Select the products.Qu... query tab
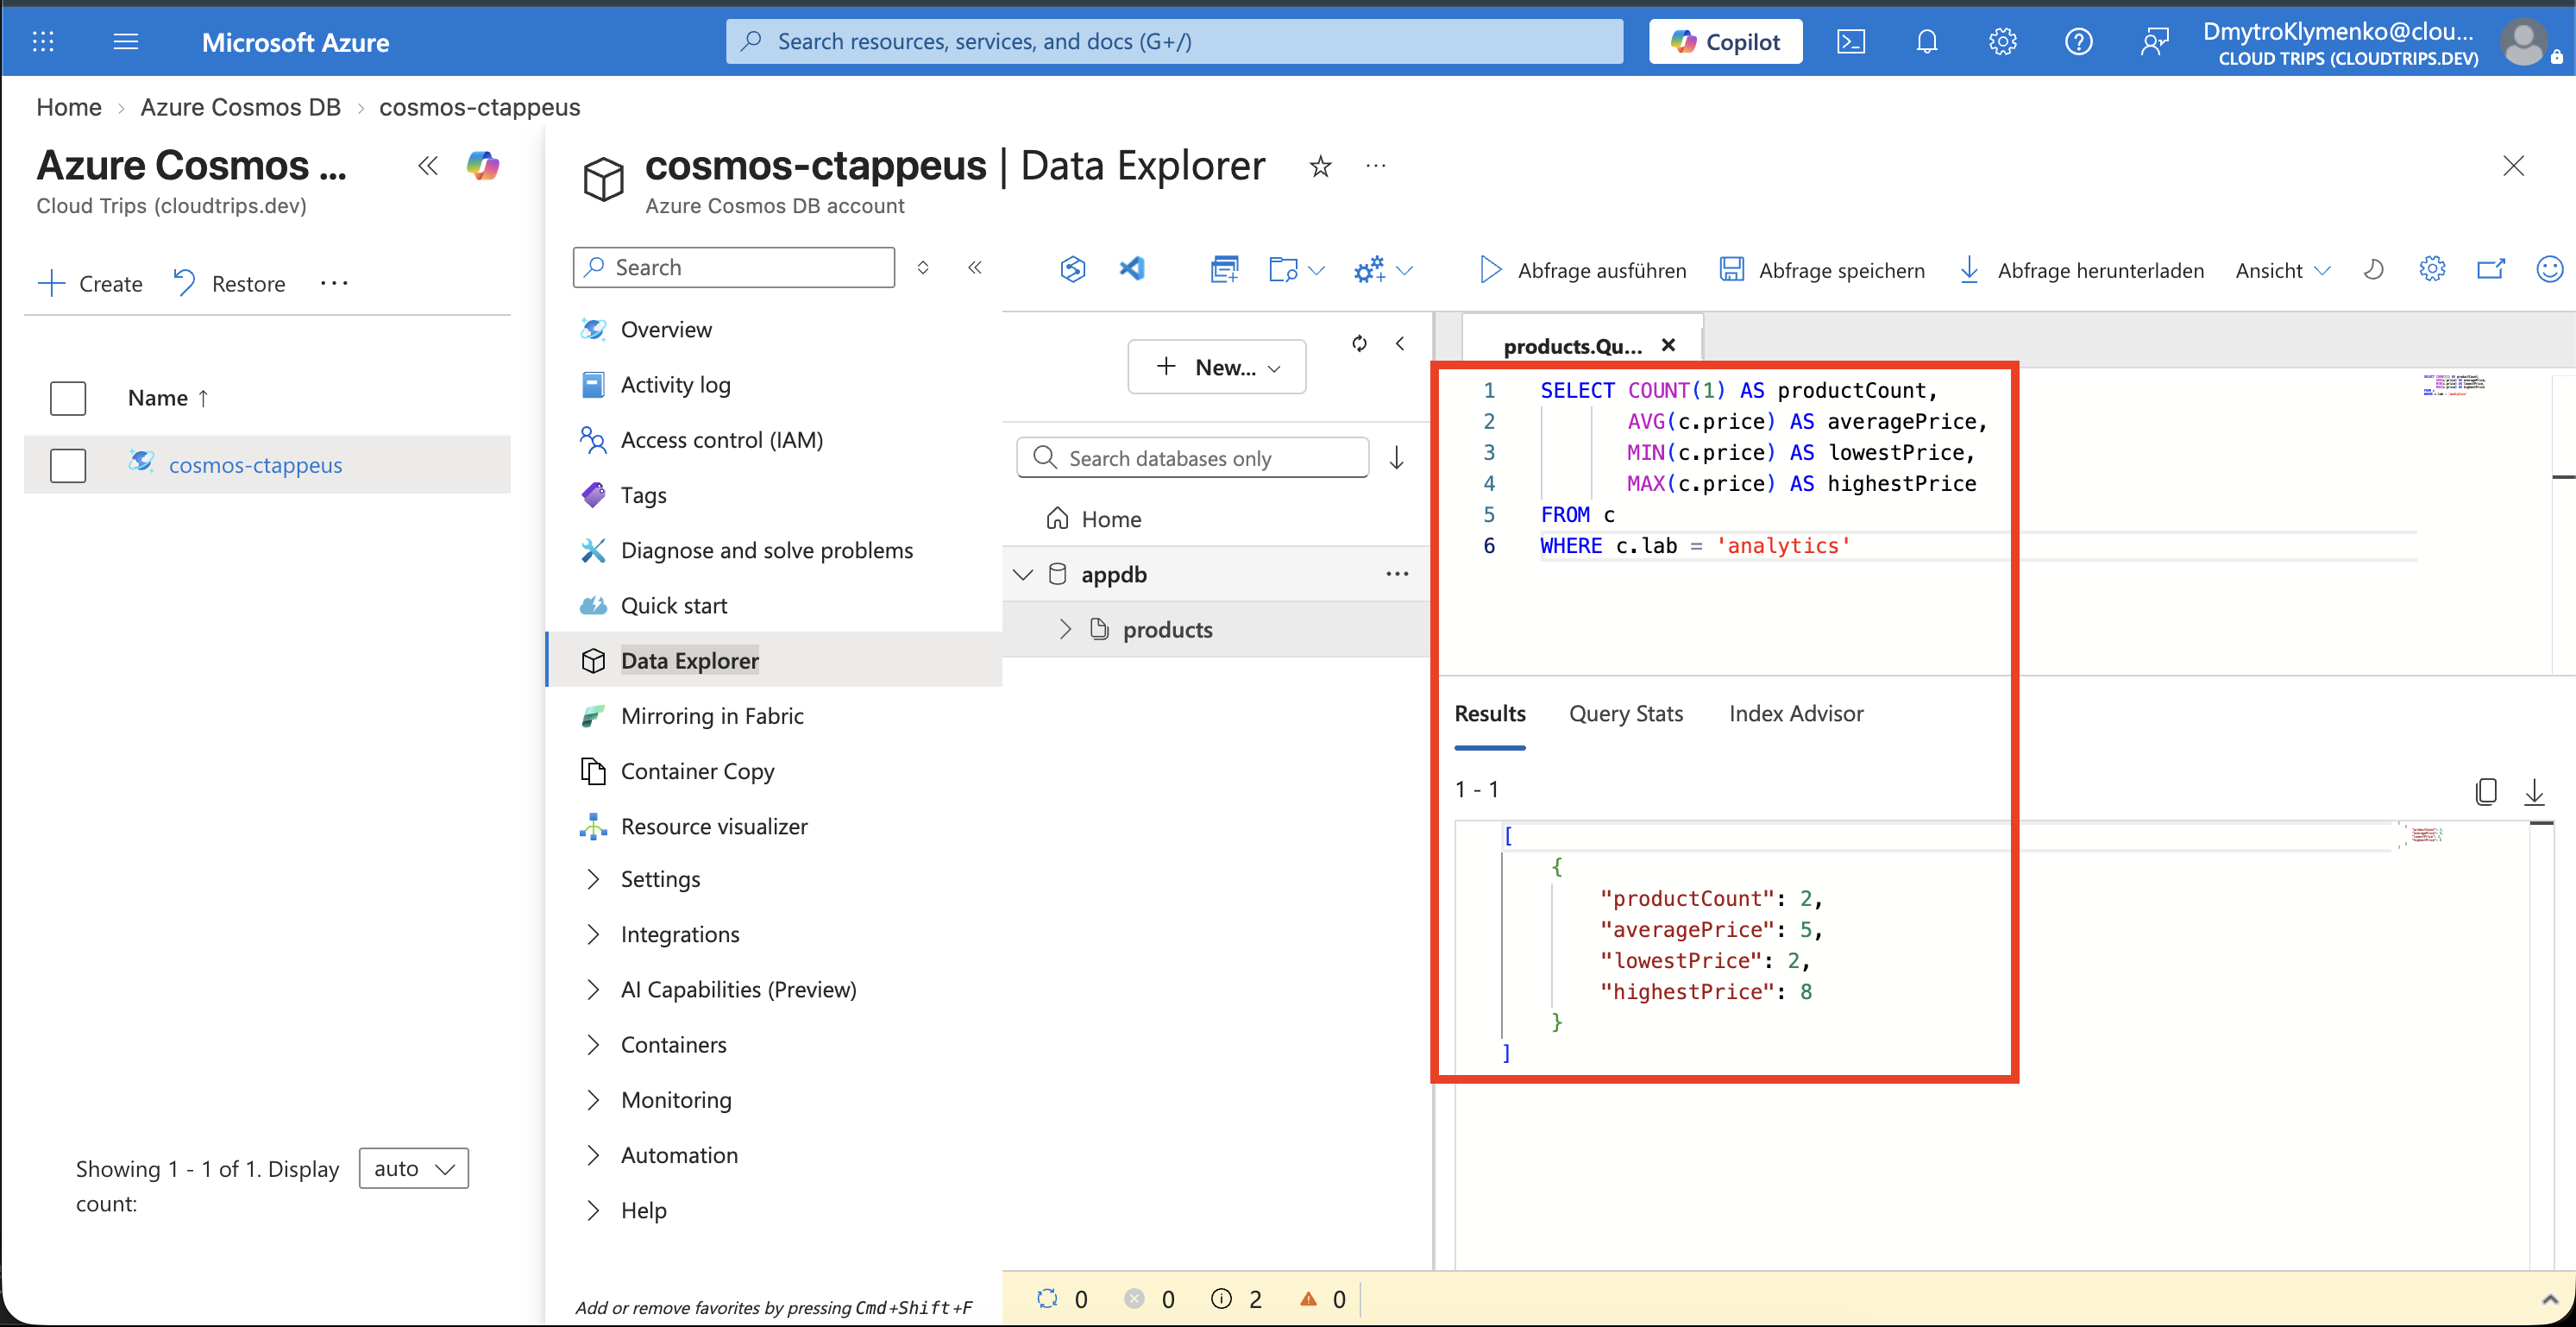Screen dimensions: 2576x1327 1573,346
